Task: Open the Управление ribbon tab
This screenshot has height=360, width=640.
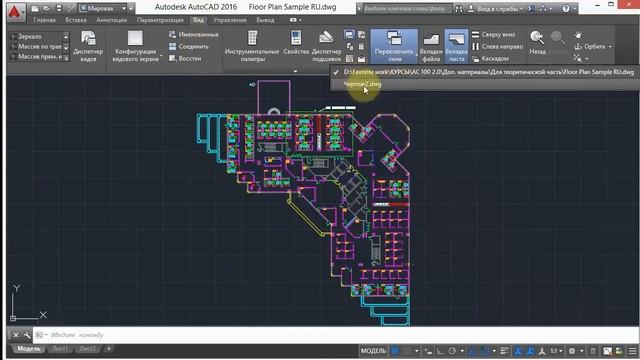Action: tap(230, 20)
